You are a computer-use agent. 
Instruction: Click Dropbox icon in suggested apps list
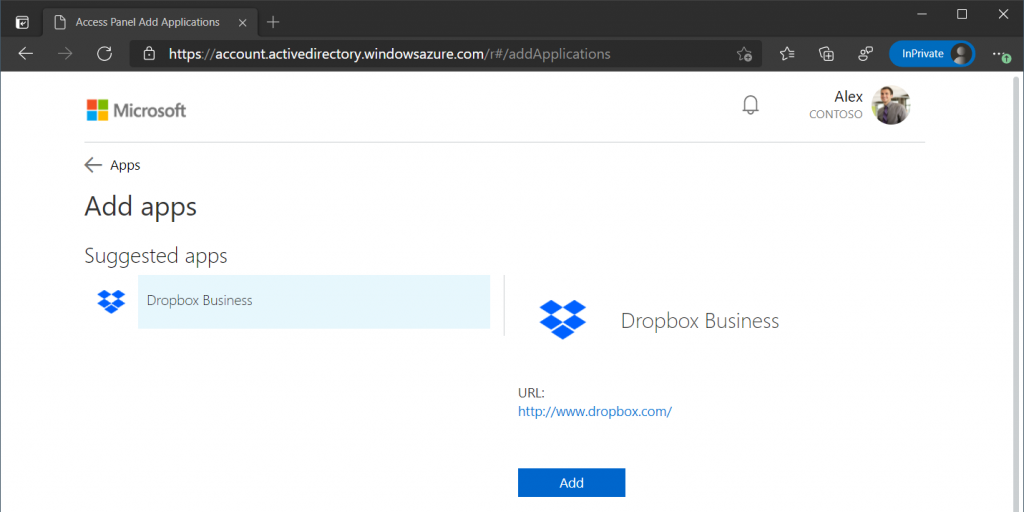[x=111, y=301]
